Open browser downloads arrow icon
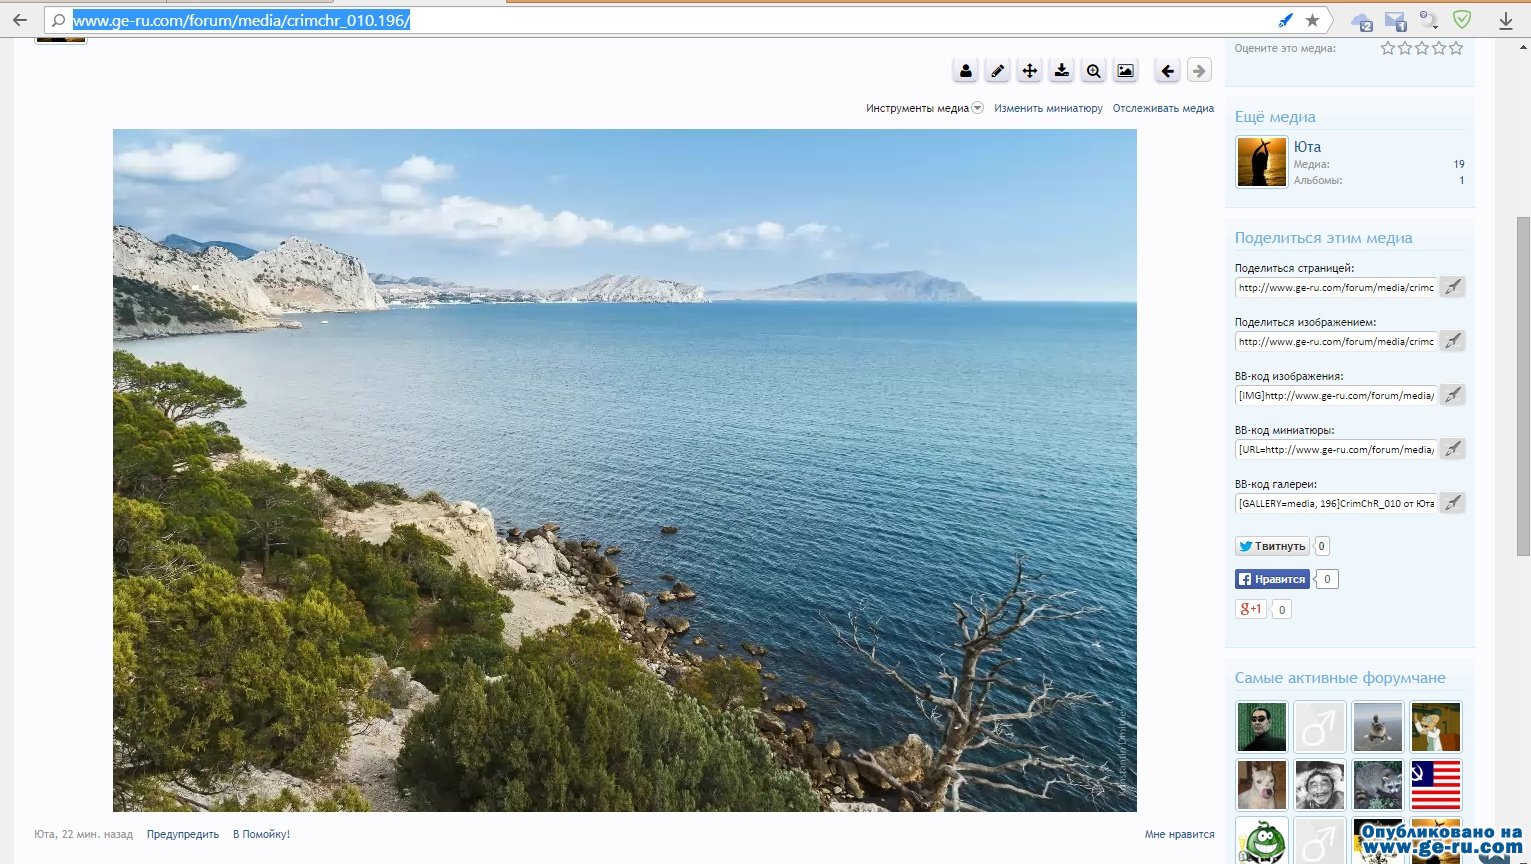This screenshot has height=864, width=1531. (1505, 20)
